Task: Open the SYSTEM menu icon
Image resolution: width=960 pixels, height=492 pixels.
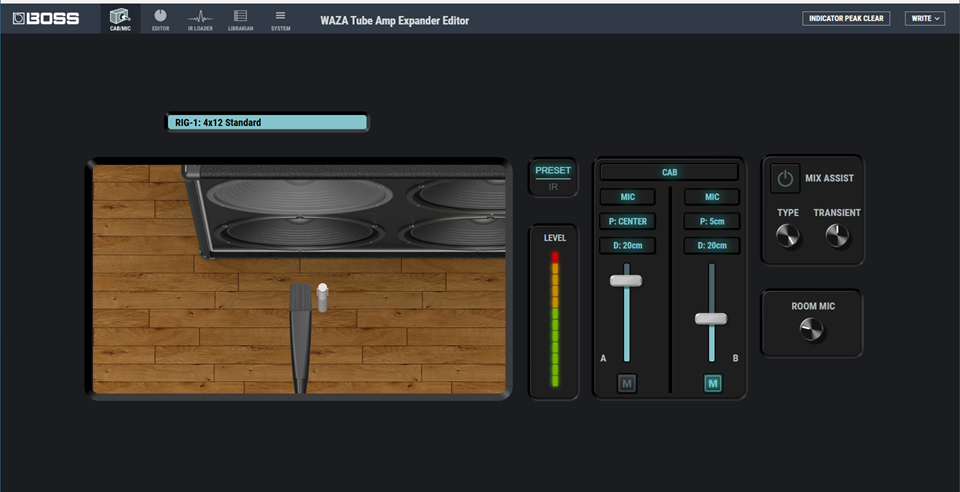Action: [x=280, y=19]
